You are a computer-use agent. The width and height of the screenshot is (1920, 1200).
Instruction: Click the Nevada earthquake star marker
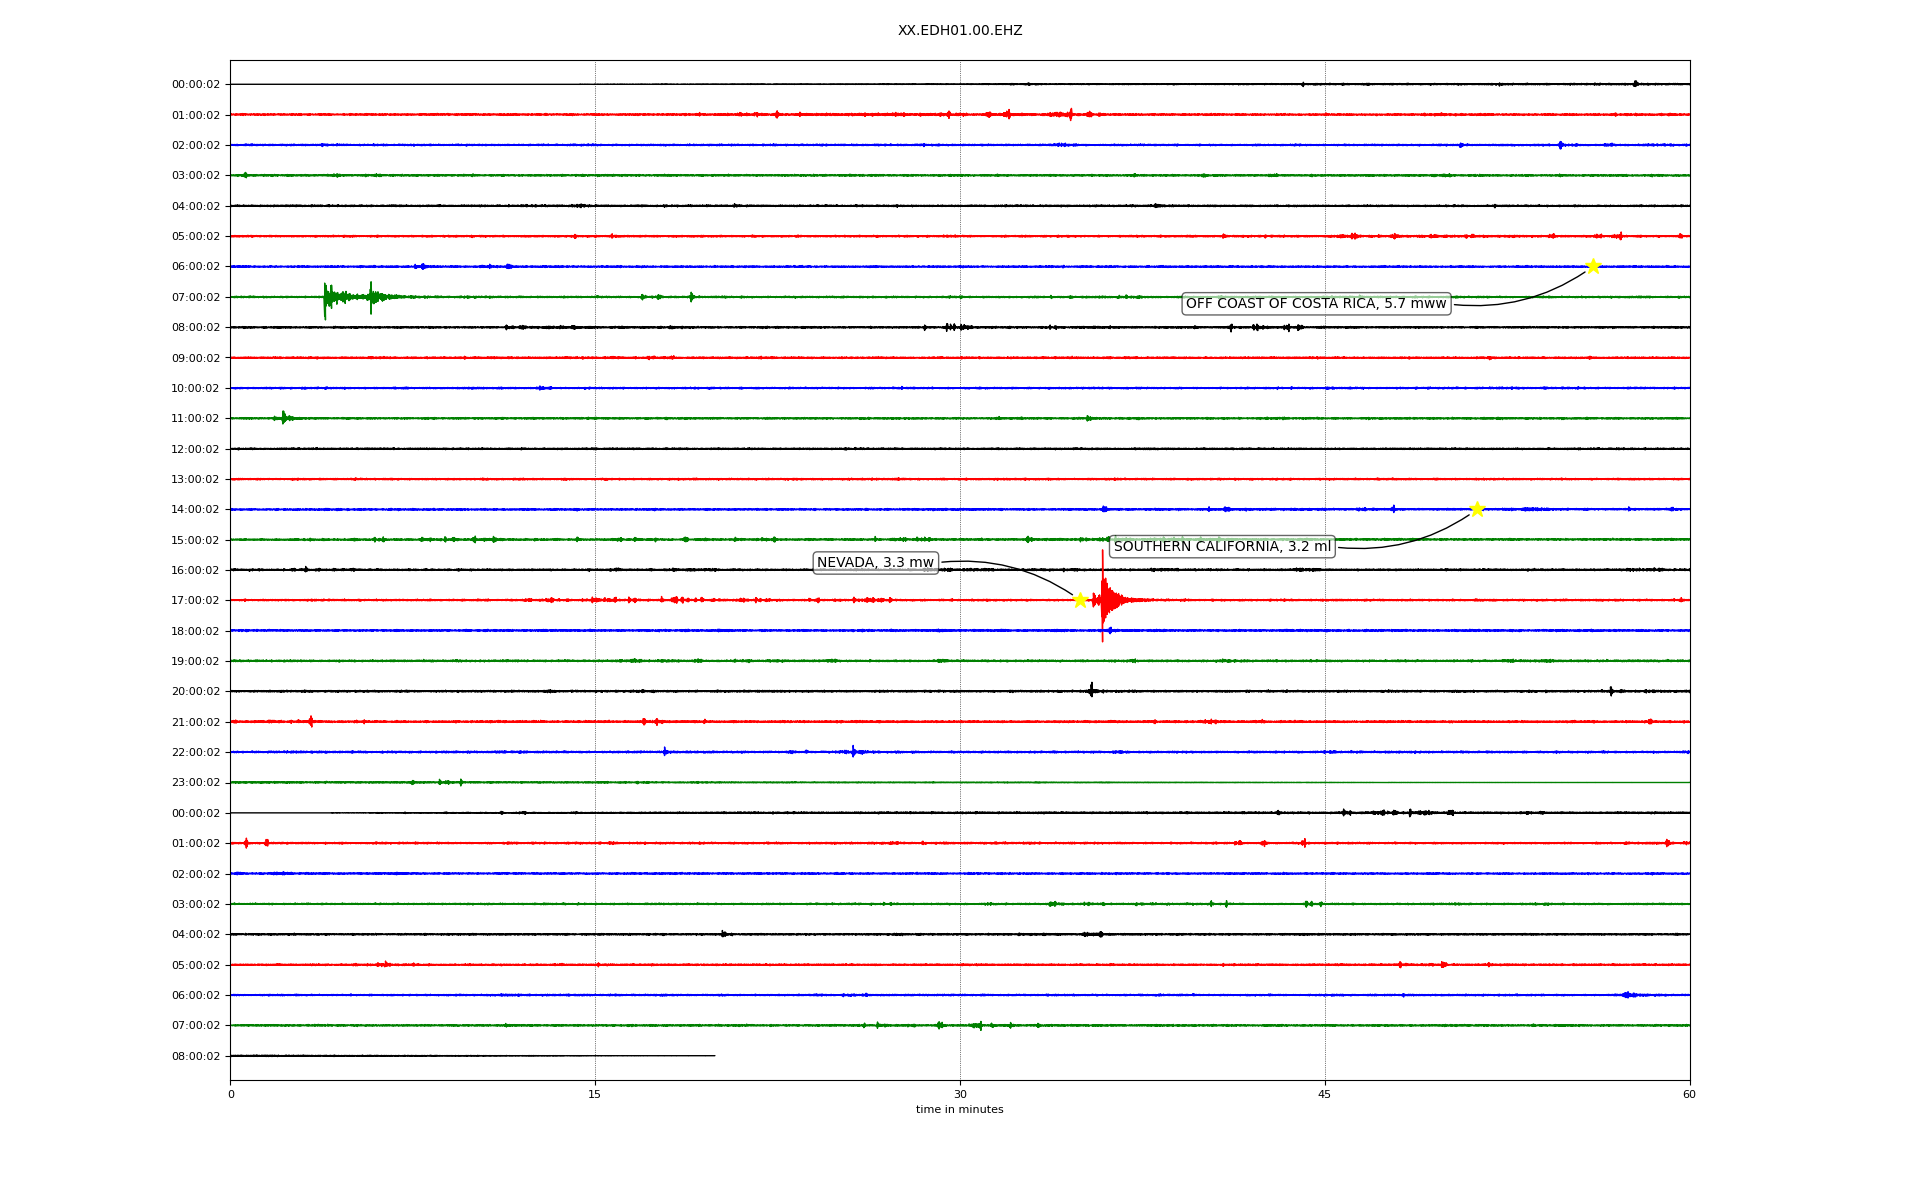(x=1080, y=600)
